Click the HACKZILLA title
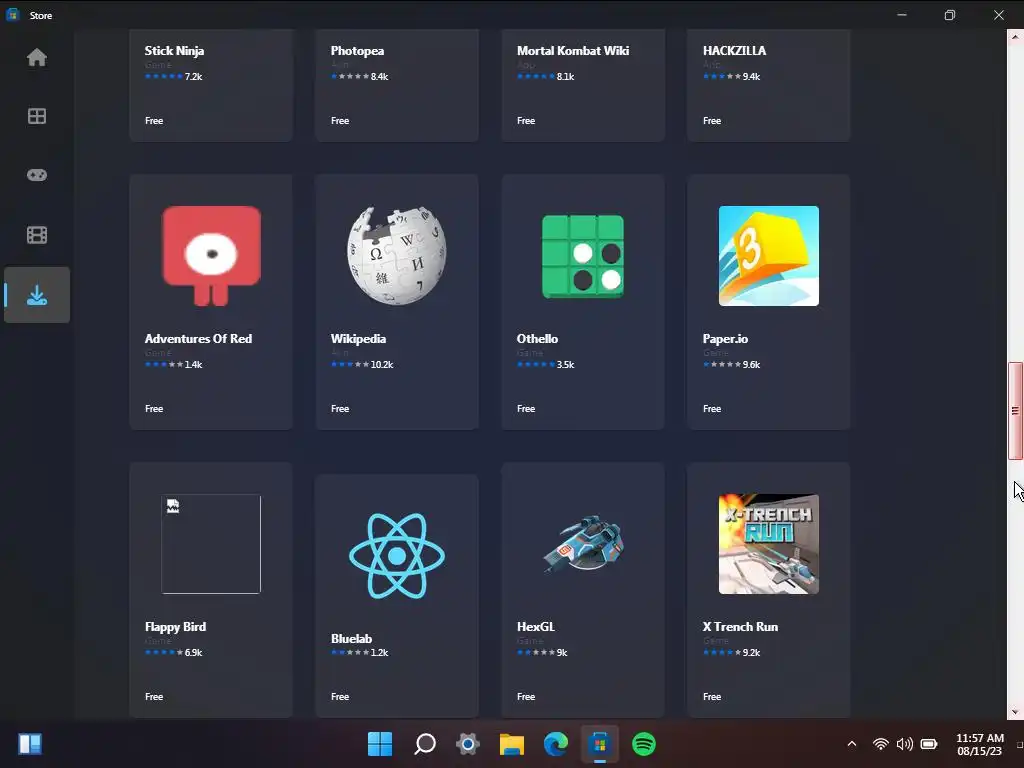Screen dimensions: 1024x768 [734, 51]
